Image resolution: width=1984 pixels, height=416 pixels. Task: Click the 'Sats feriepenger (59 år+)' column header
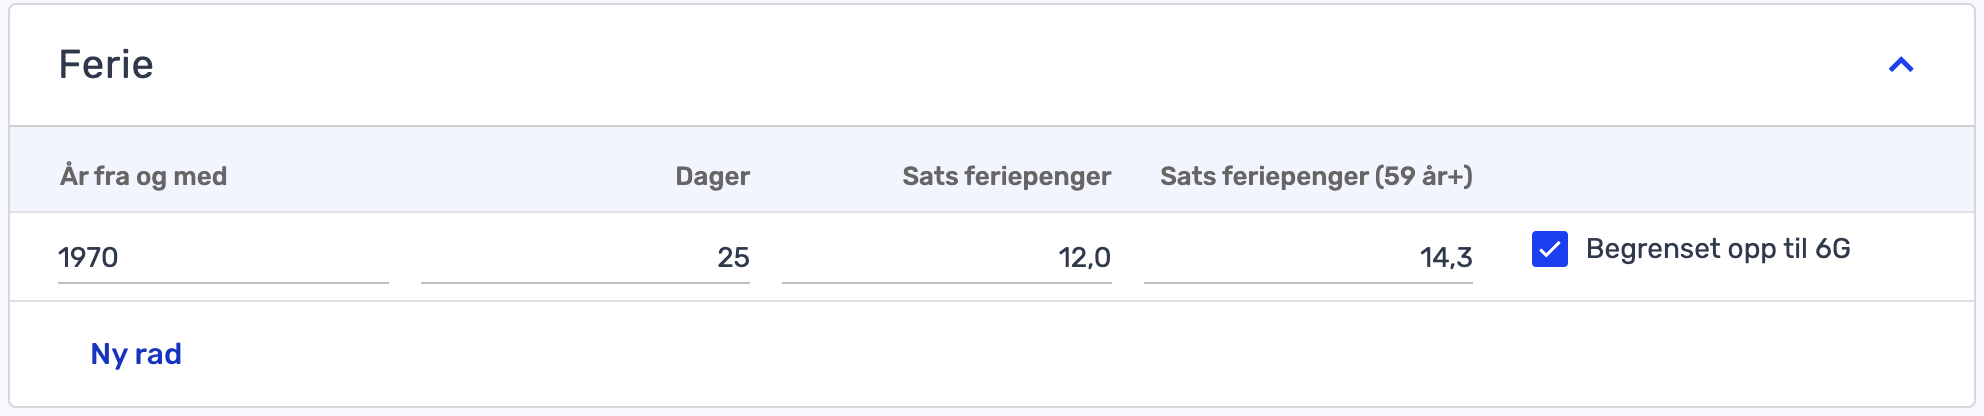point(1315,176)
